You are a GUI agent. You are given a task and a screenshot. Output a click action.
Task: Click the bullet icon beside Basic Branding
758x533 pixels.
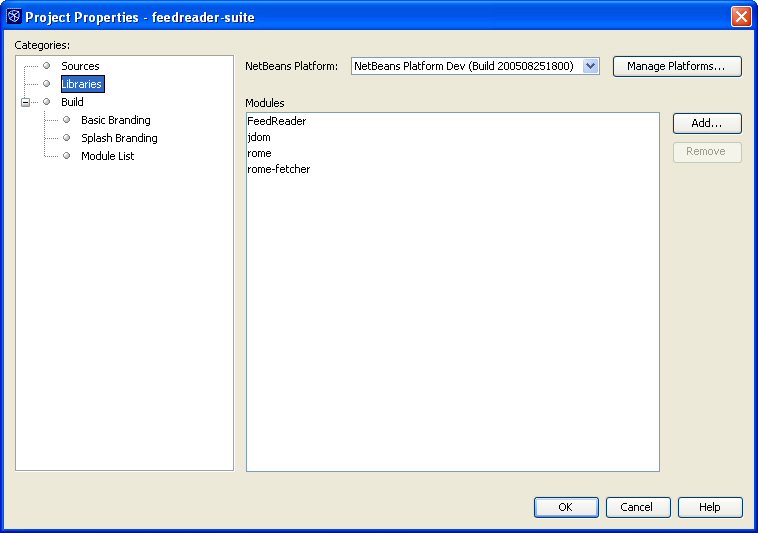pos(67,119)
